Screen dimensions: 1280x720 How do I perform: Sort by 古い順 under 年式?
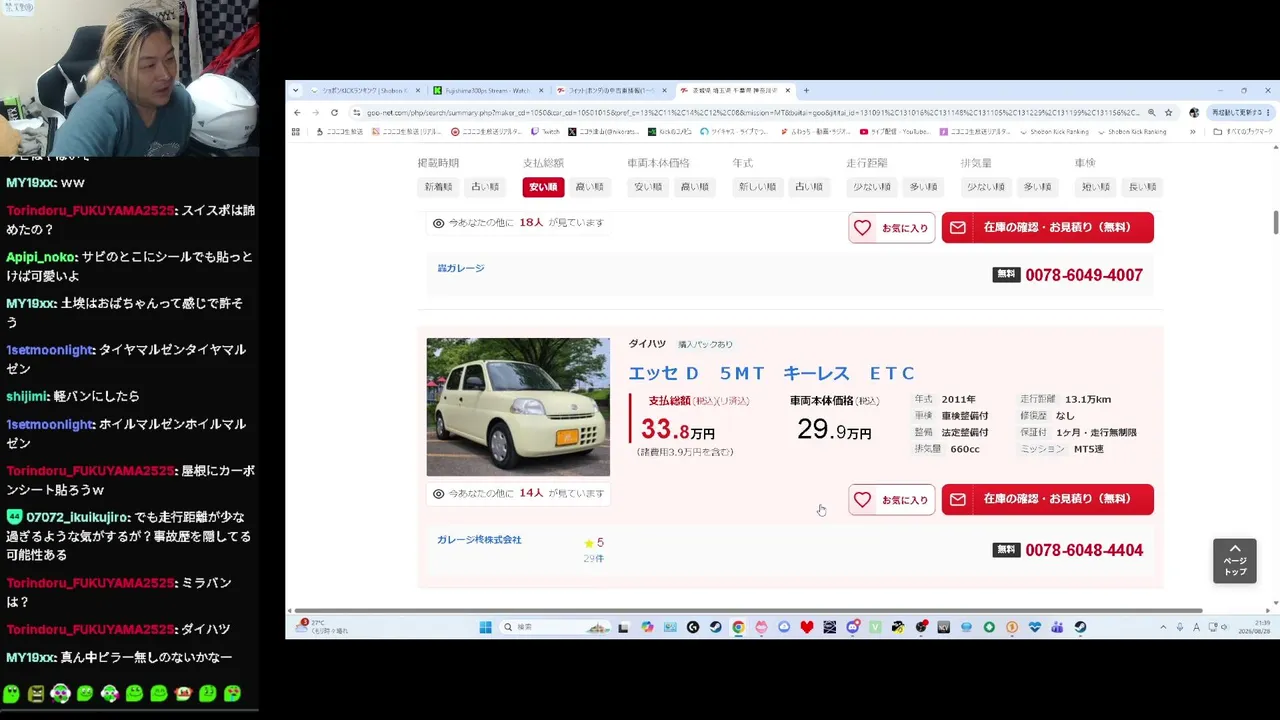click(809, 187)
